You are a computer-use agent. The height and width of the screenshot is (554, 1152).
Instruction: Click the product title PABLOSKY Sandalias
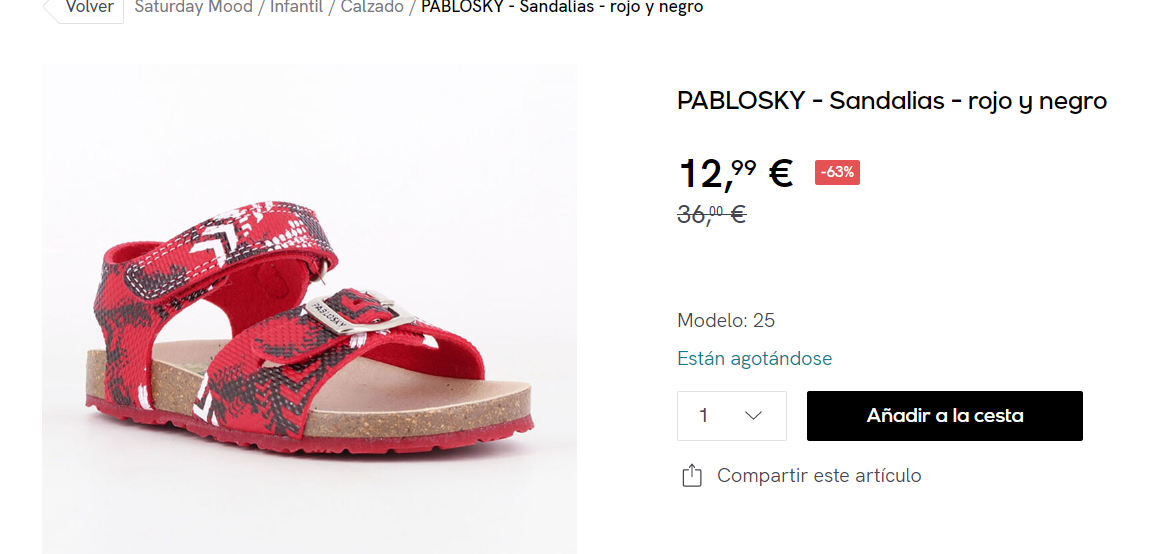(892, 101)
